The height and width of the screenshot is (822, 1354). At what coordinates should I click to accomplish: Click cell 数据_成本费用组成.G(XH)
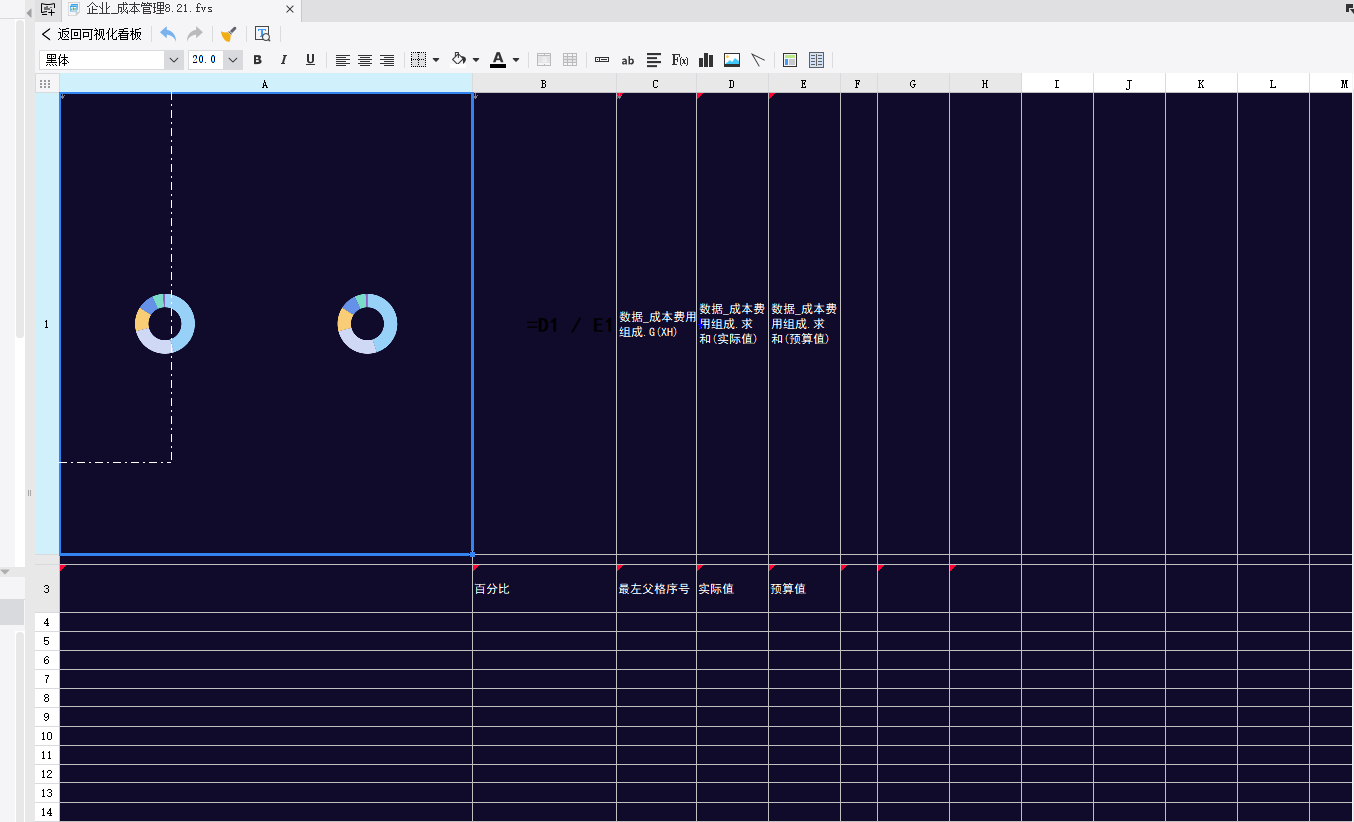[x=656, y=324]
